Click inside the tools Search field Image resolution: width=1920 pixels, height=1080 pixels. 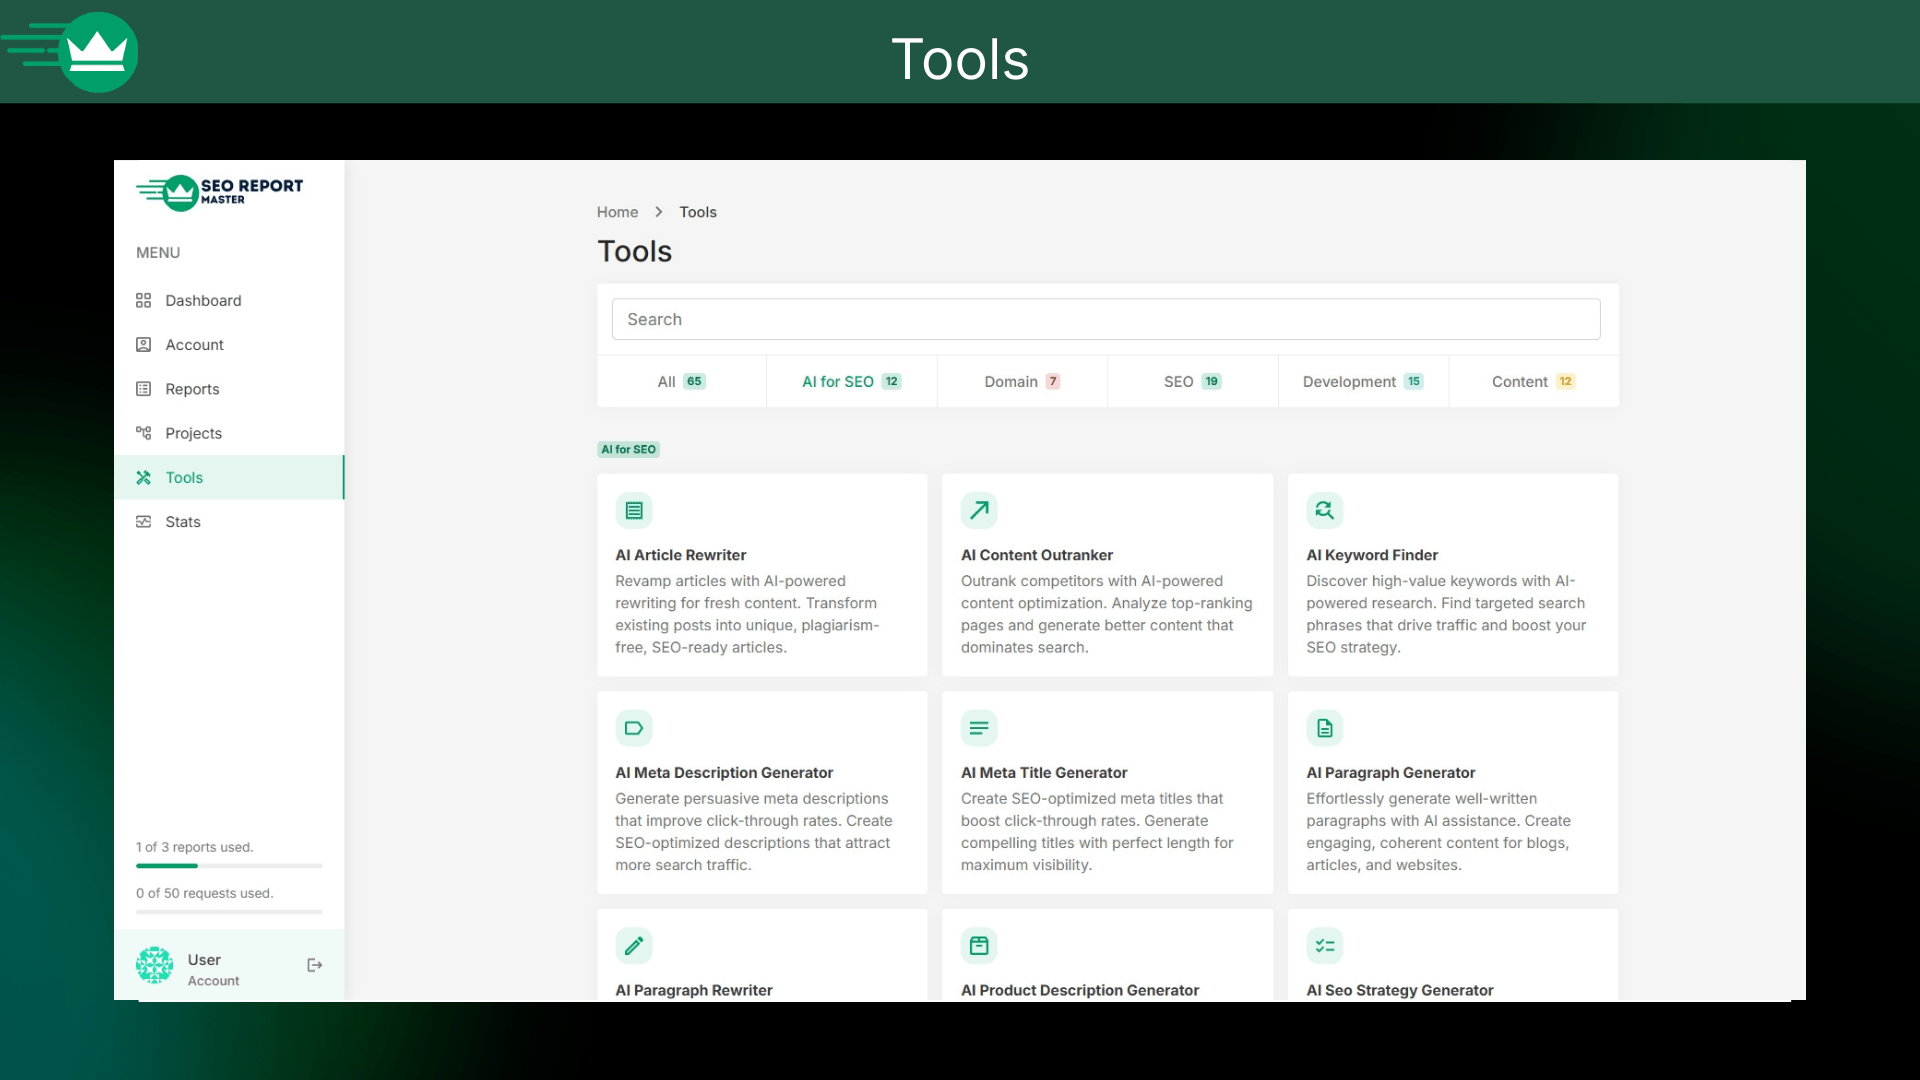pos(1104,319)
